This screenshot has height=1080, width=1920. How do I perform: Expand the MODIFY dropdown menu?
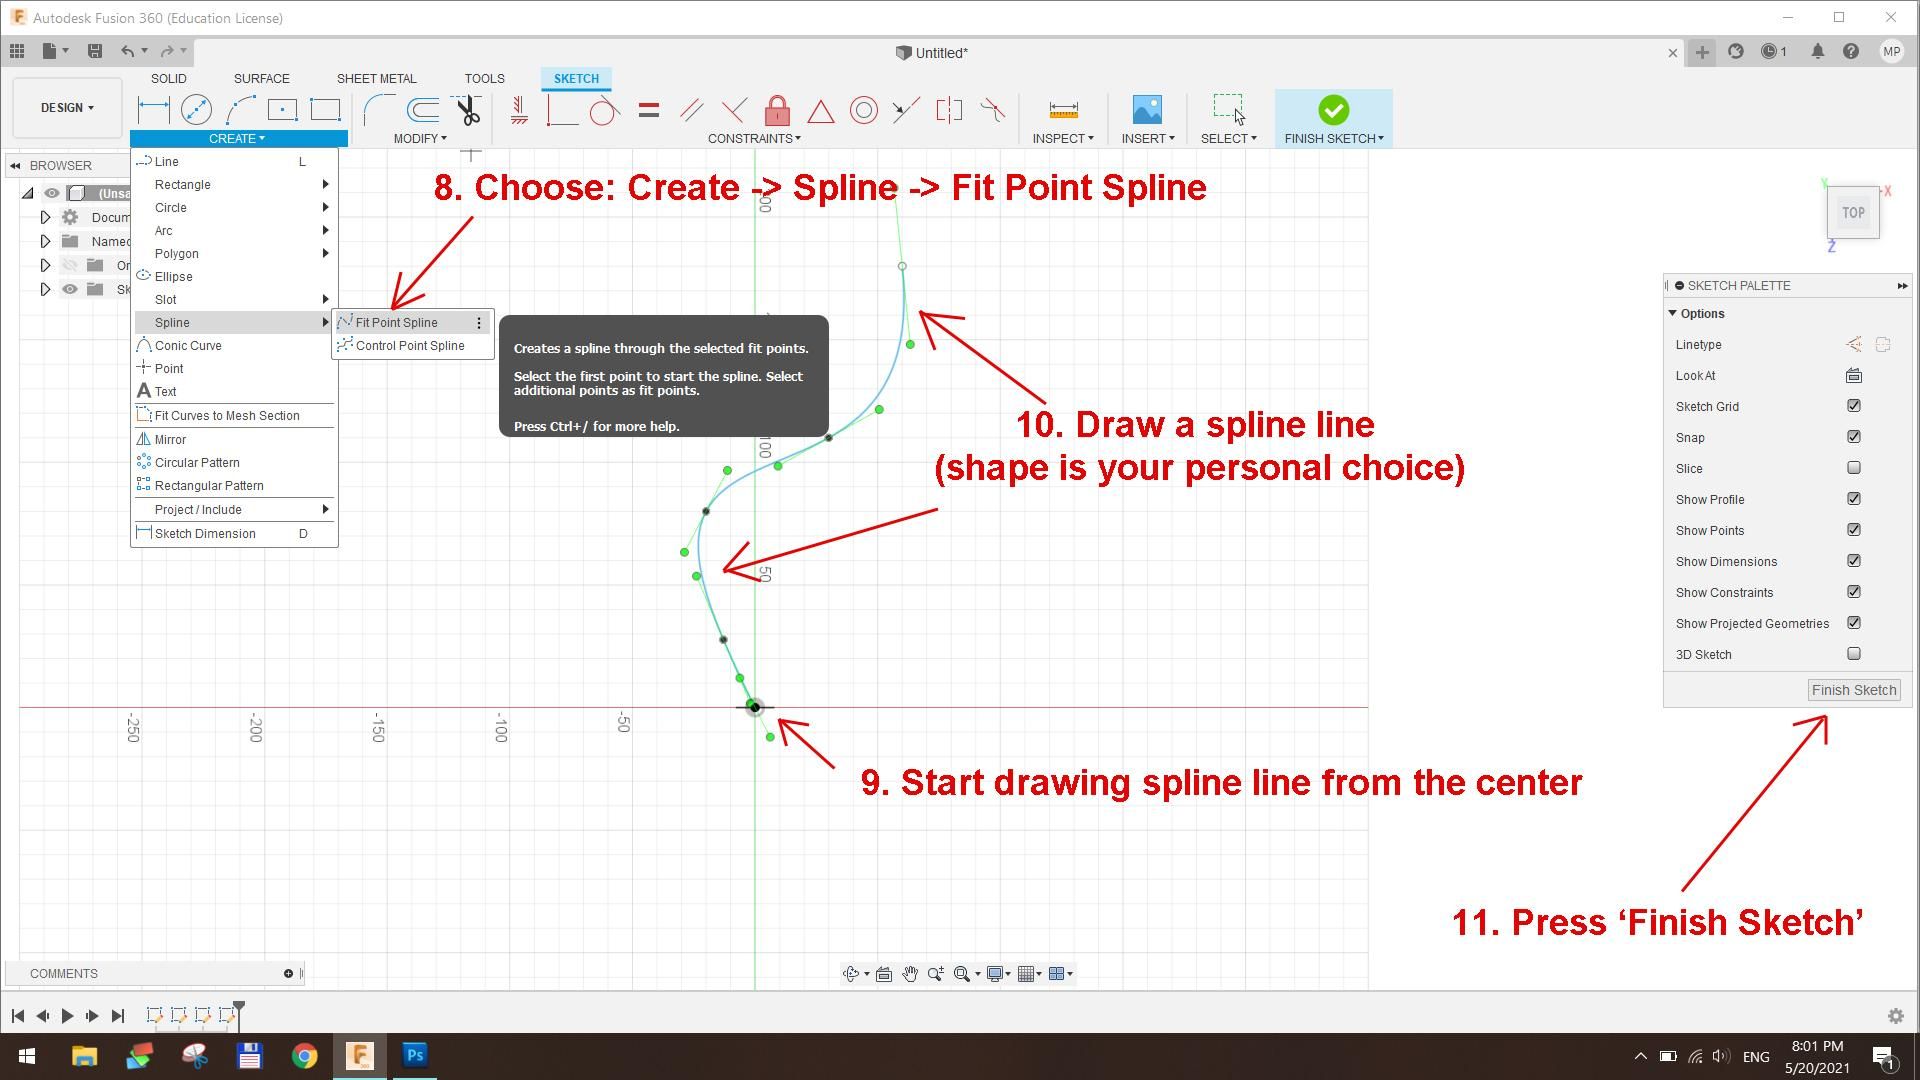(x=420, y=139)
